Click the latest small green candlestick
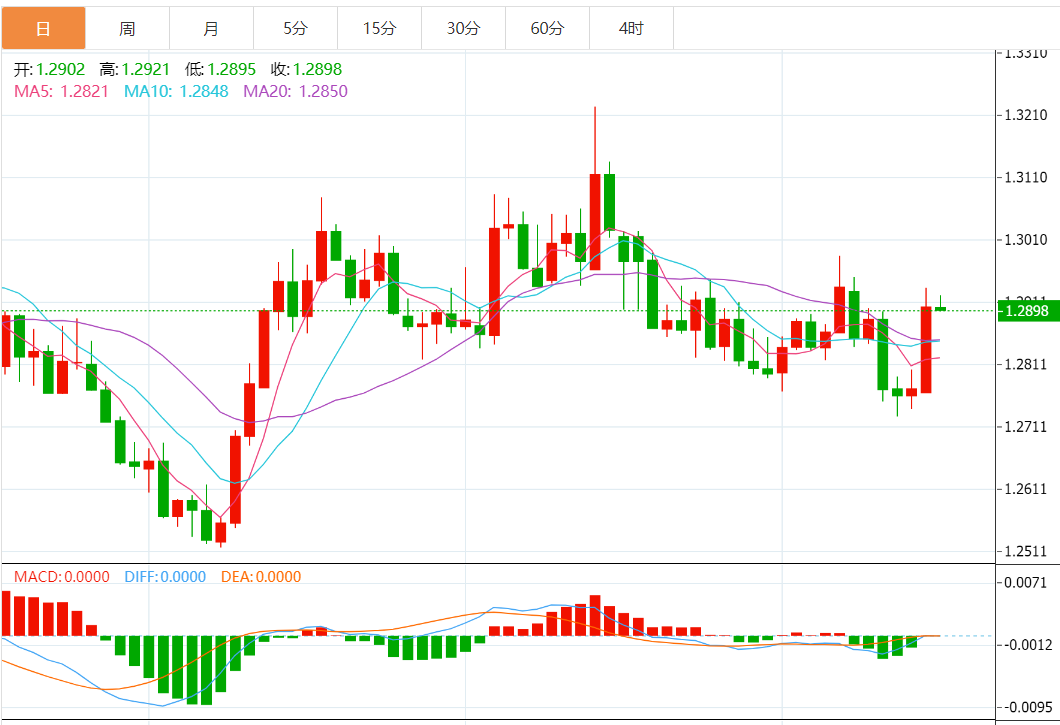Screen dimensions: 1060x725 click(x=940, y=308)
